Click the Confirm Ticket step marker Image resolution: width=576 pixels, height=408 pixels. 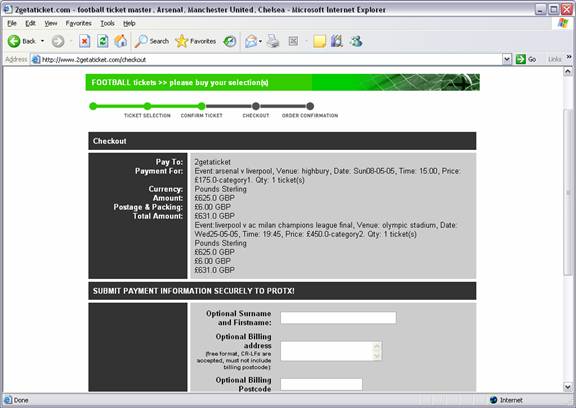[x=201, y=106]
